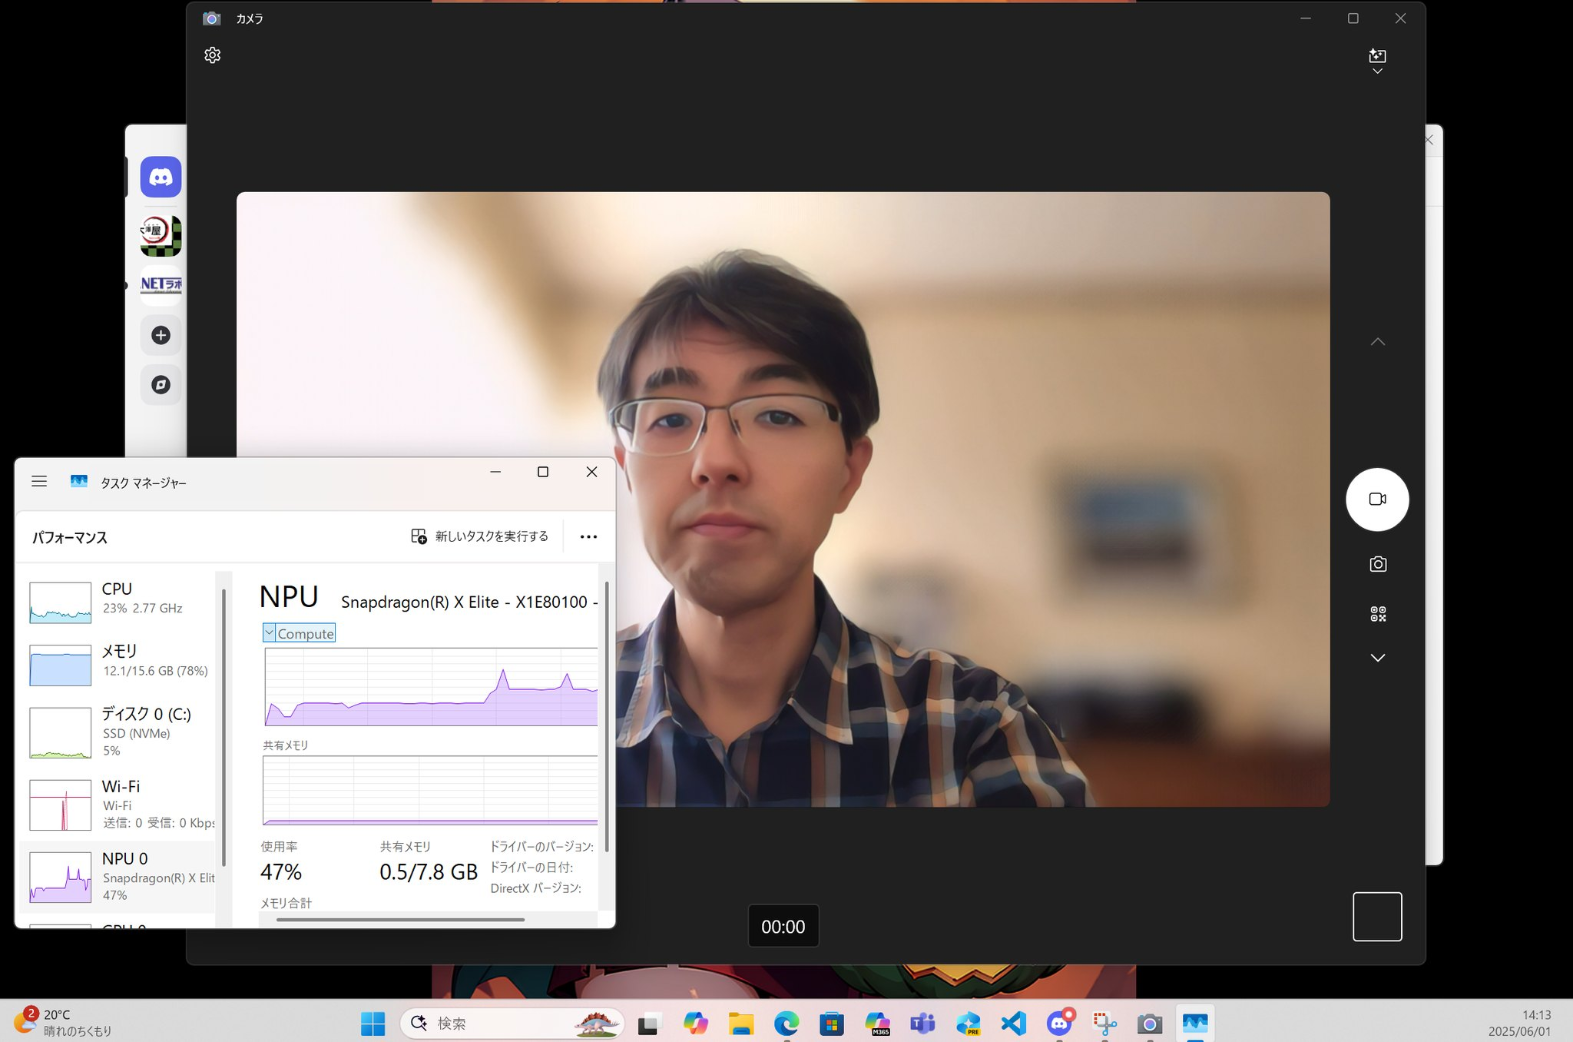Maximize the Camera window
The width and height of the screenshot is (1573, 1042).
tap(1353, 18)
